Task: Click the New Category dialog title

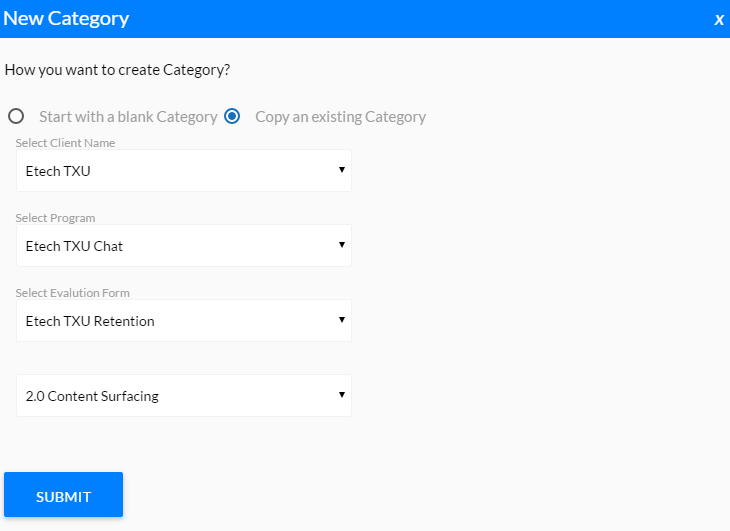Action: (66, 19)
